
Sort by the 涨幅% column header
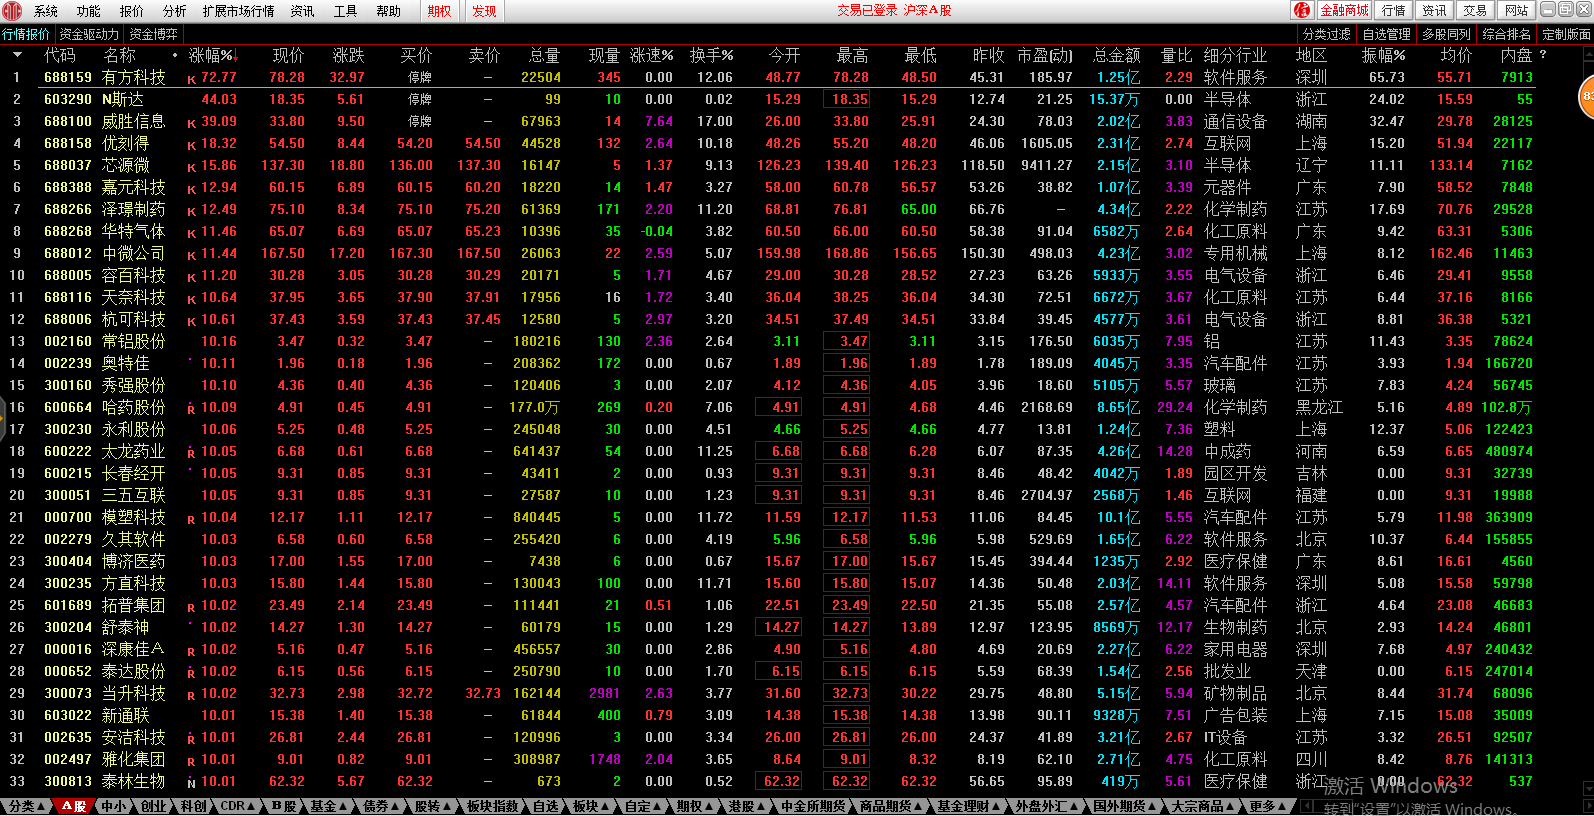[213, 55]
